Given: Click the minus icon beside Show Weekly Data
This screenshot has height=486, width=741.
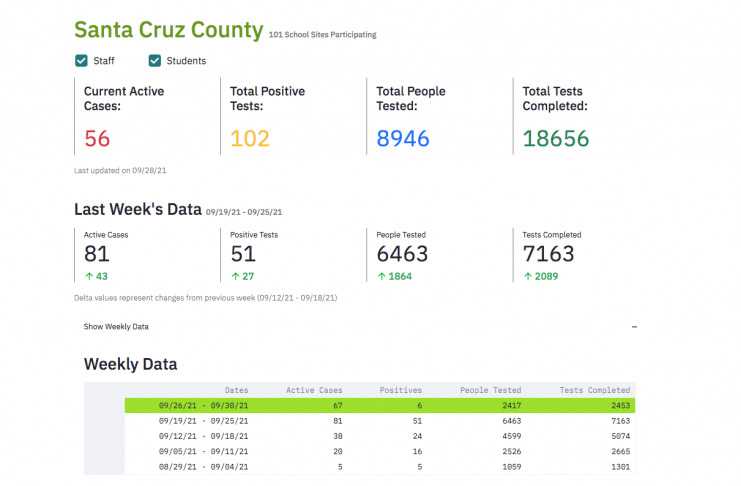Looking at the screenshot, I should (634, 327).
